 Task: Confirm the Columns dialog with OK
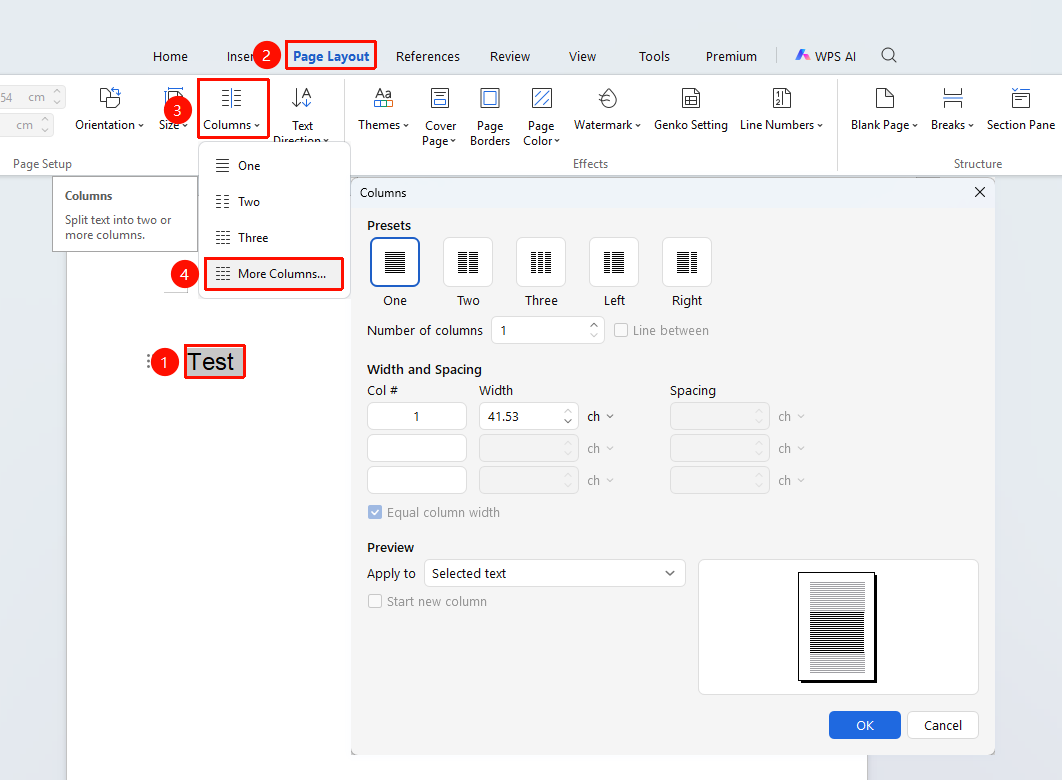865,725
